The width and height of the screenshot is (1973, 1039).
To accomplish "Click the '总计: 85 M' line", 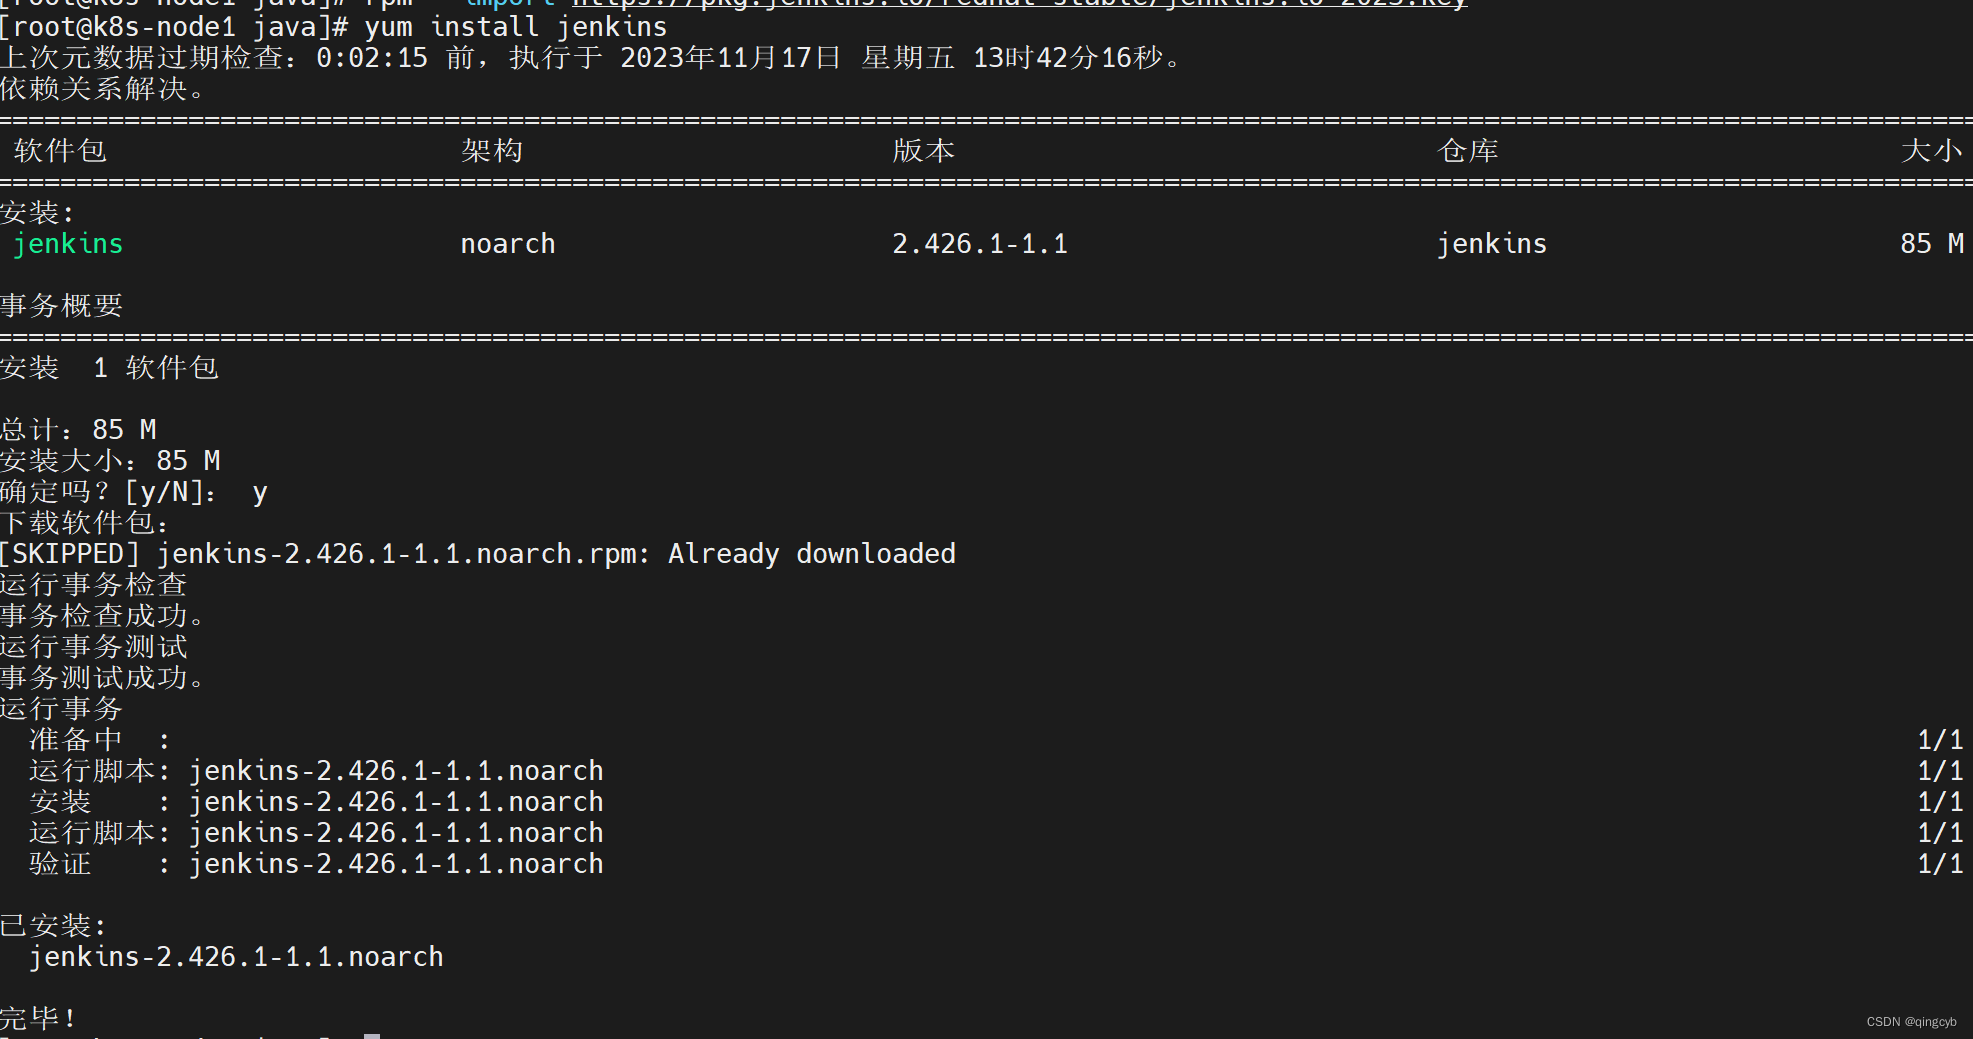I will [78, 430].
